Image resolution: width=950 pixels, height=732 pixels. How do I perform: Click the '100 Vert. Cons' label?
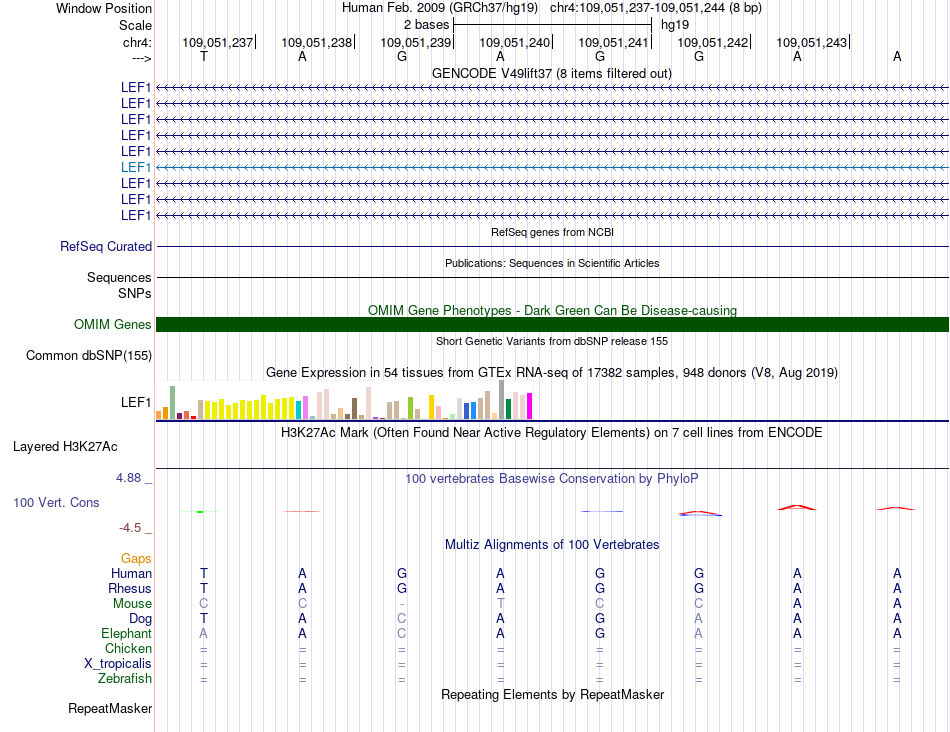click(56, 502)
